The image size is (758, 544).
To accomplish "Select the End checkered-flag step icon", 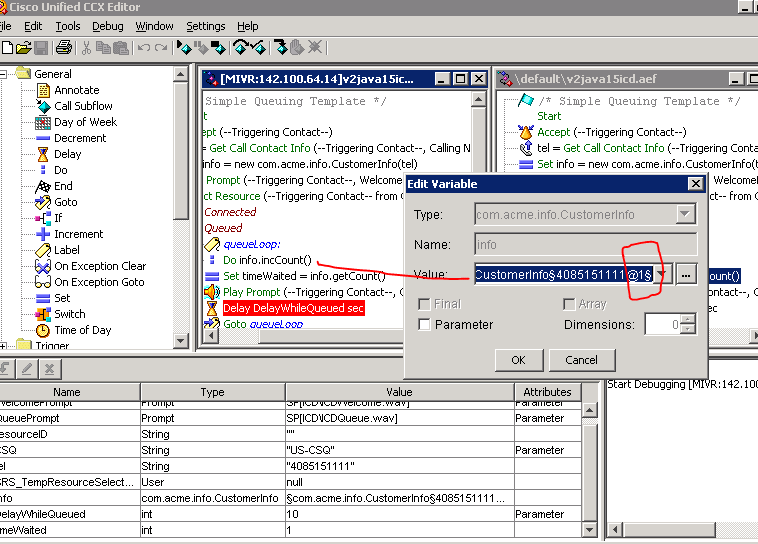I will pyautogui.click(x=43, y=186).
